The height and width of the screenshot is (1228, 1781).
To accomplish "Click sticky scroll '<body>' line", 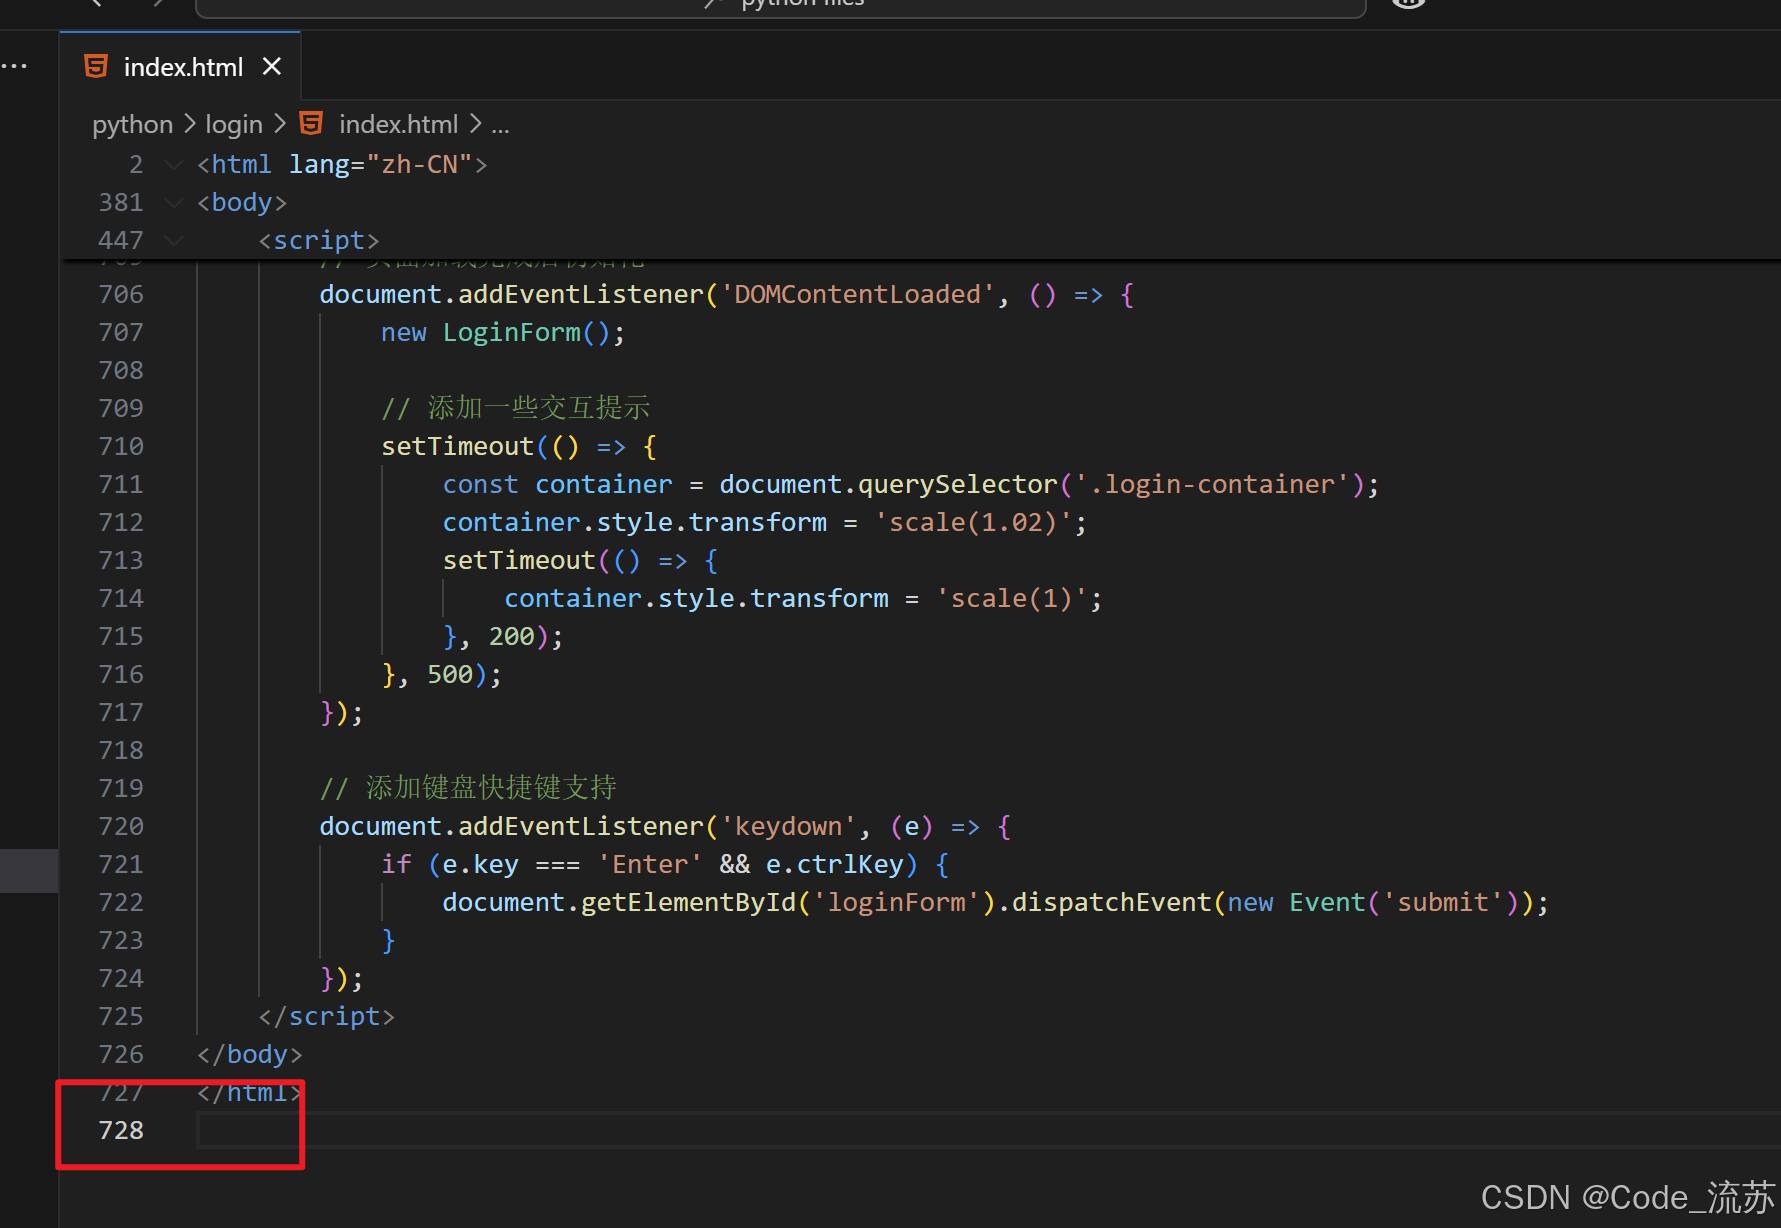I will coord(242,202).
